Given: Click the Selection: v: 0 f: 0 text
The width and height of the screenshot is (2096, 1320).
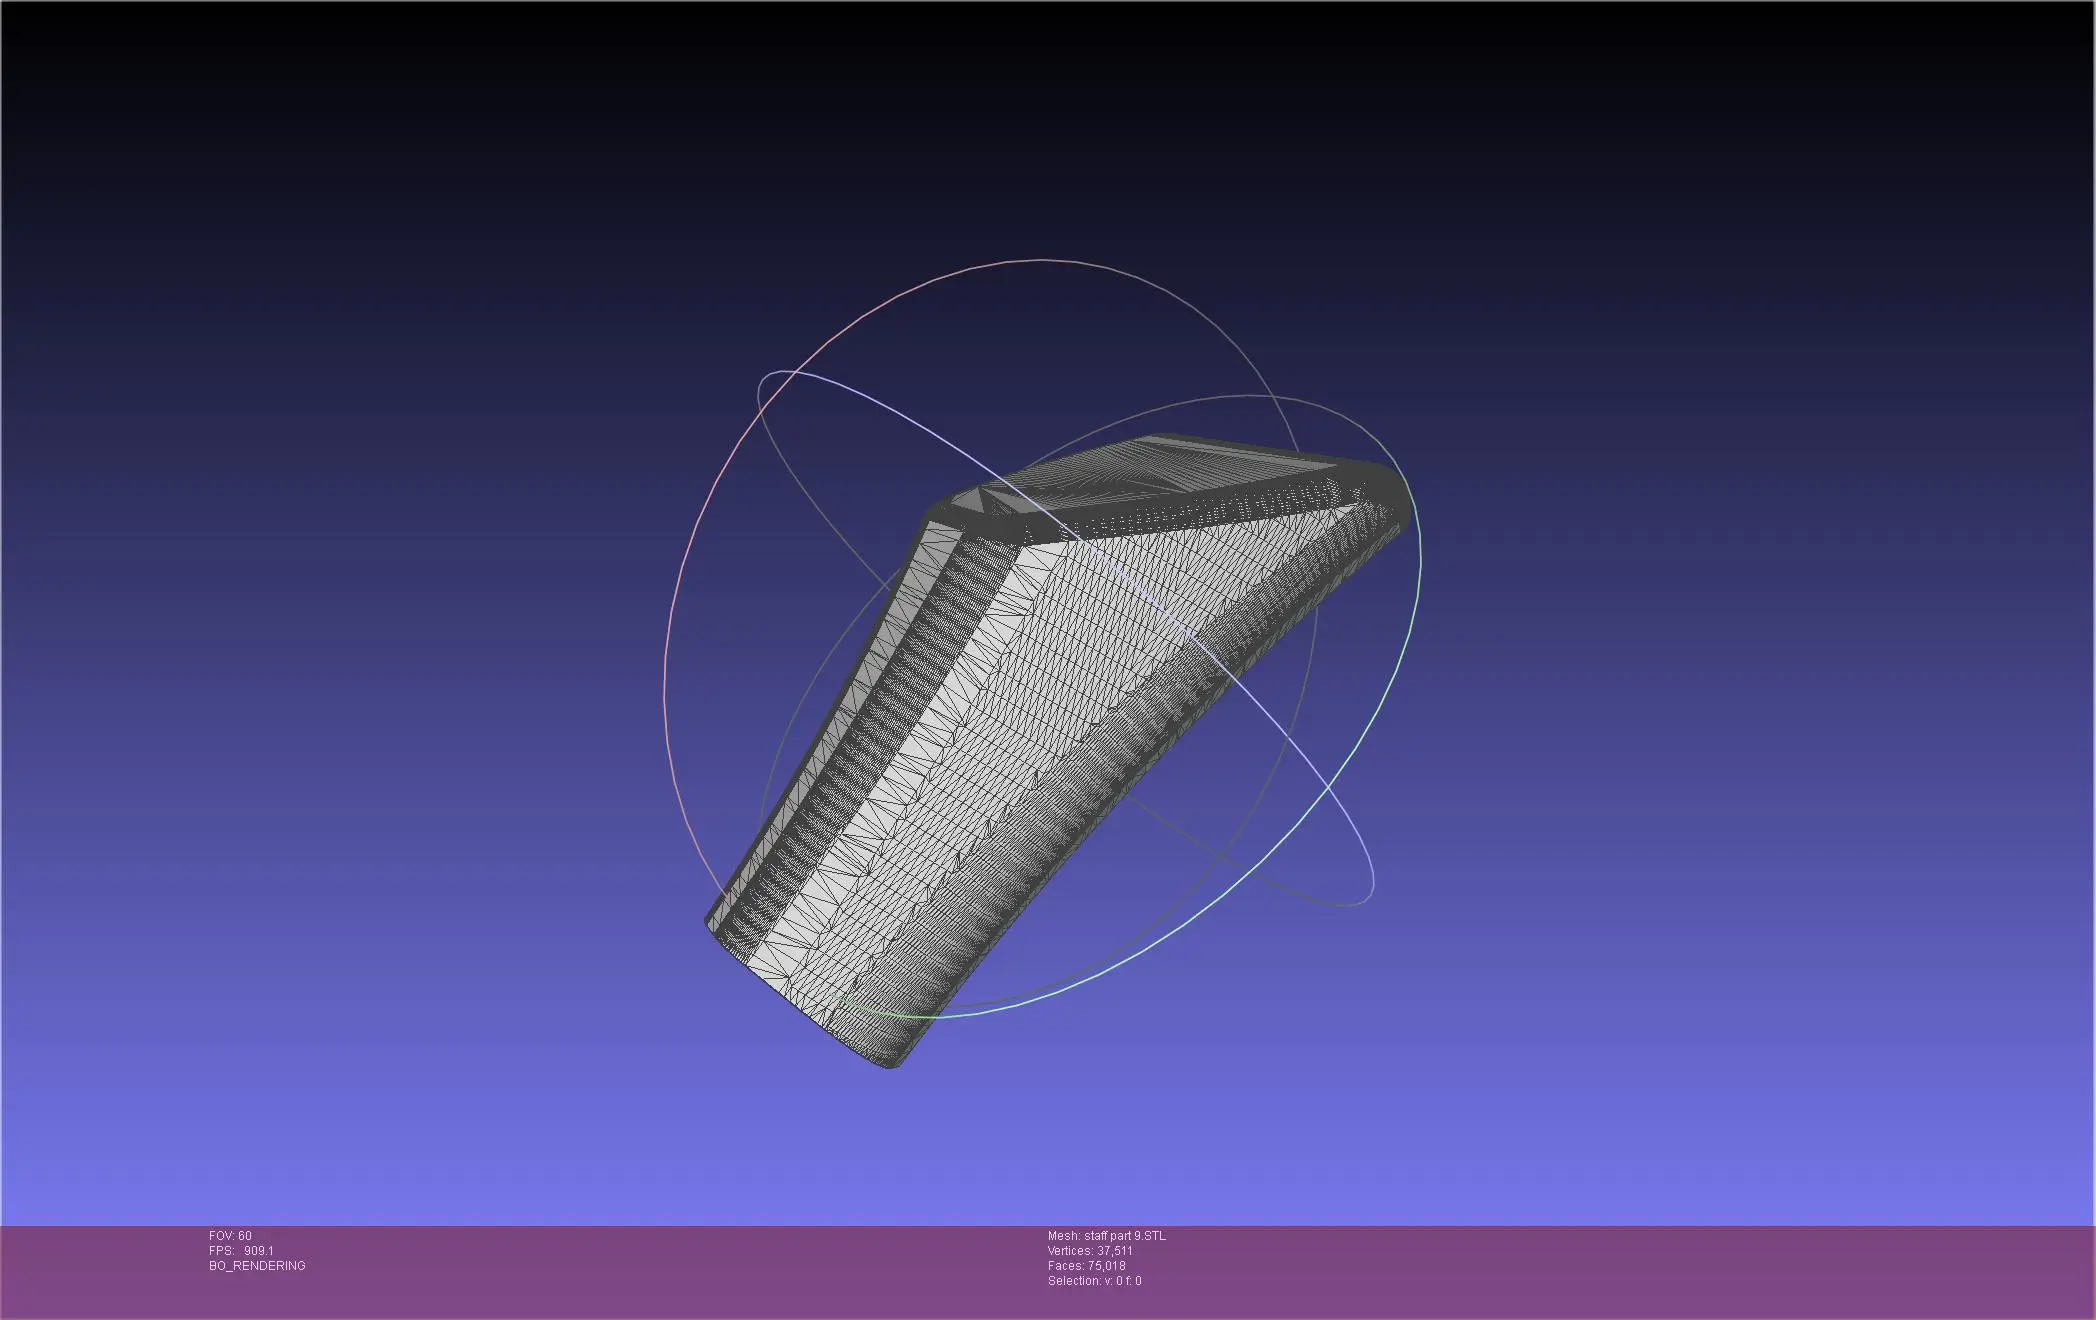Looking at the screenshot, I should 1094,1281.
